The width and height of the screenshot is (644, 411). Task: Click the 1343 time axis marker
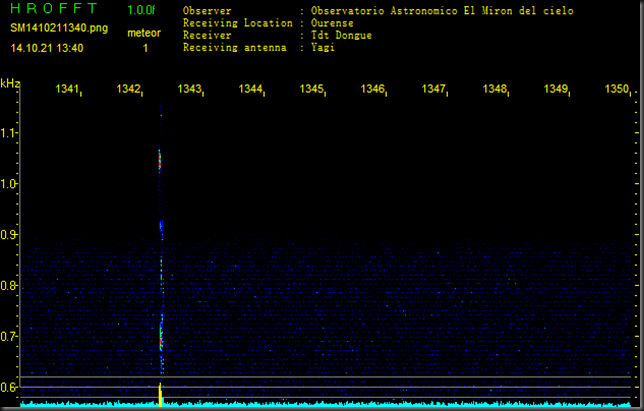pyautogui.click(x=189, y=89)
